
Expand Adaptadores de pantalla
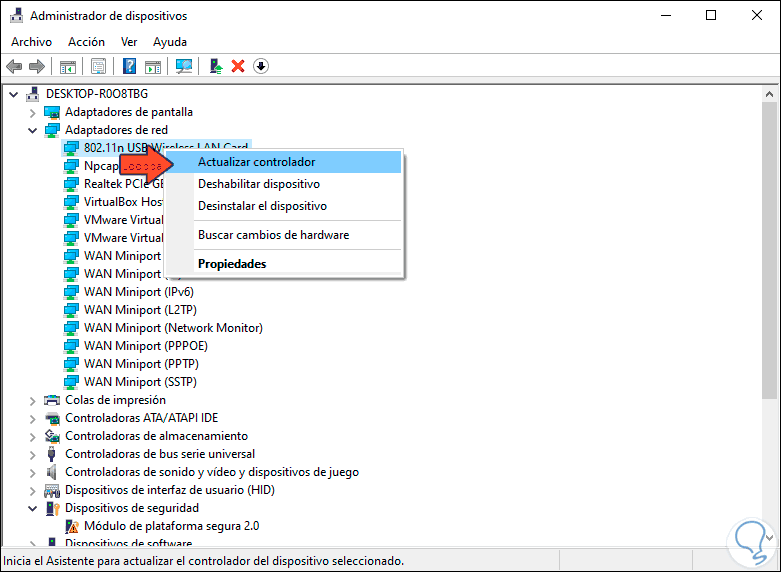click(x=32, y=113)
